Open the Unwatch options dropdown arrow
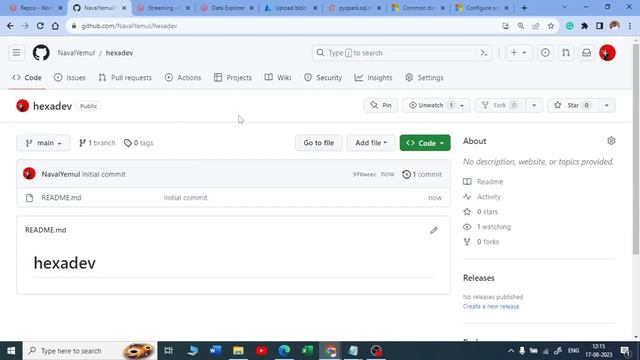Viewport: 640px width, 360px height. tap(462, 105)
